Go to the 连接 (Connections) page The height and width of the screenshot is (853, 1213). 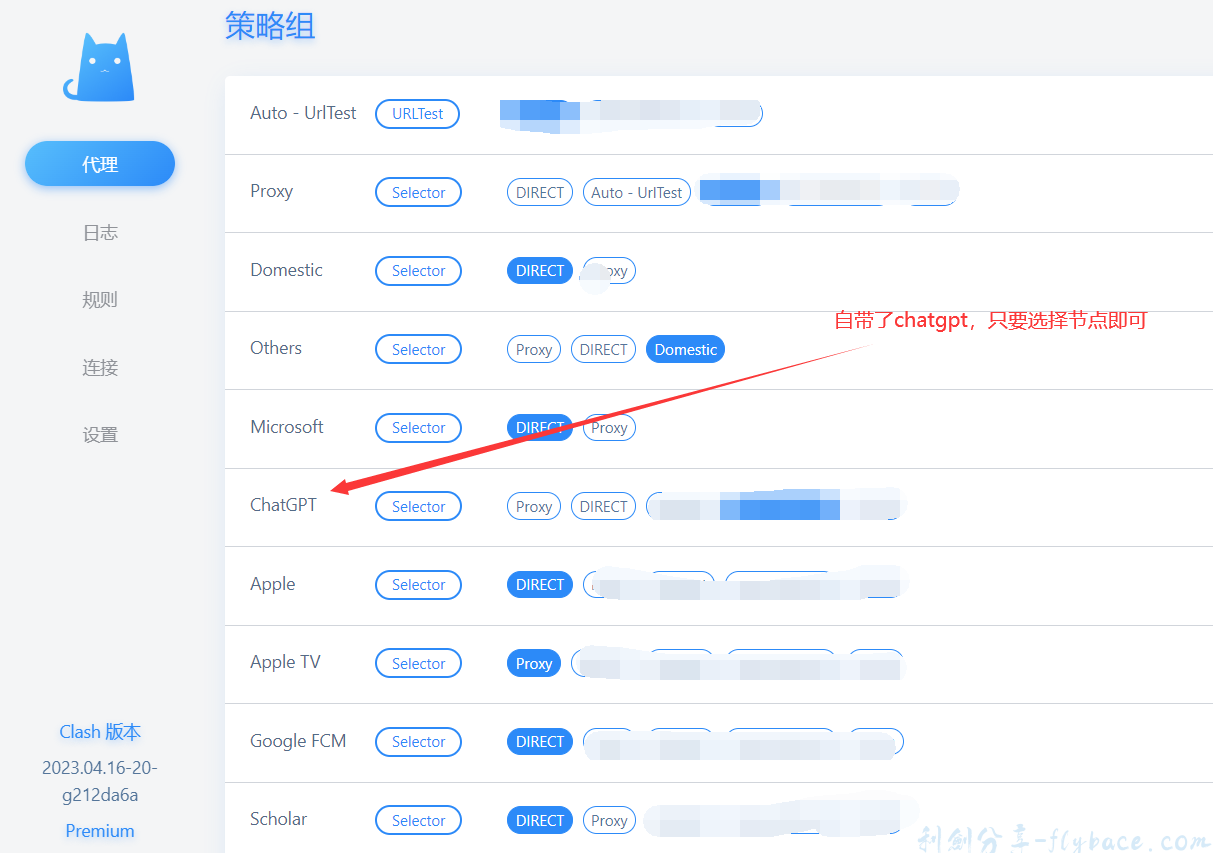(x=100, y=367)
